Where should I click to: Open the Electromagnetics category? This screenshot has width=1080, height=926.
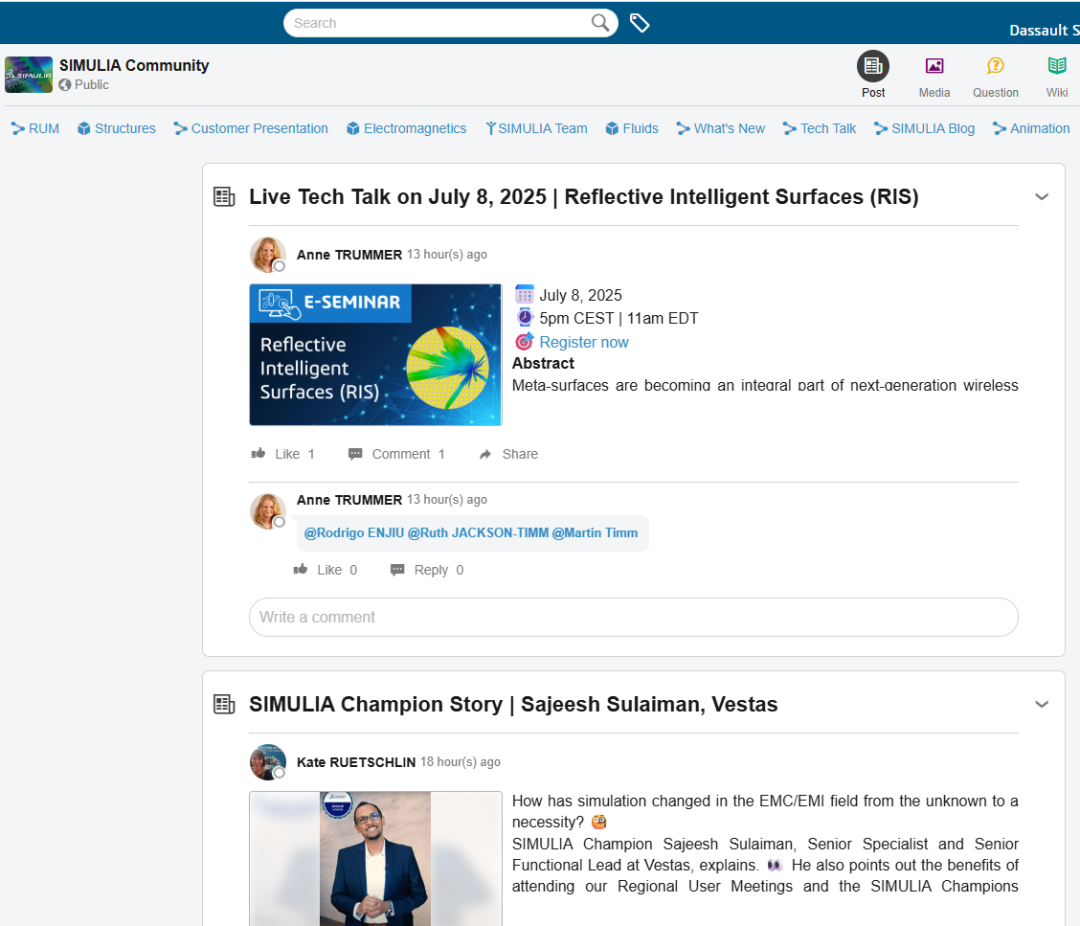(406, 128)
